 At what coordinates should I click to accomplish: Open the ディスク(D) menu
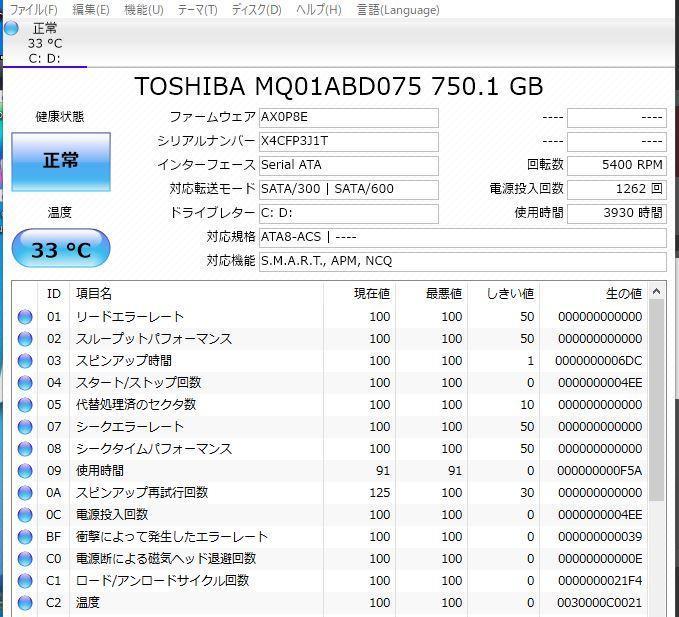(256, 10)
